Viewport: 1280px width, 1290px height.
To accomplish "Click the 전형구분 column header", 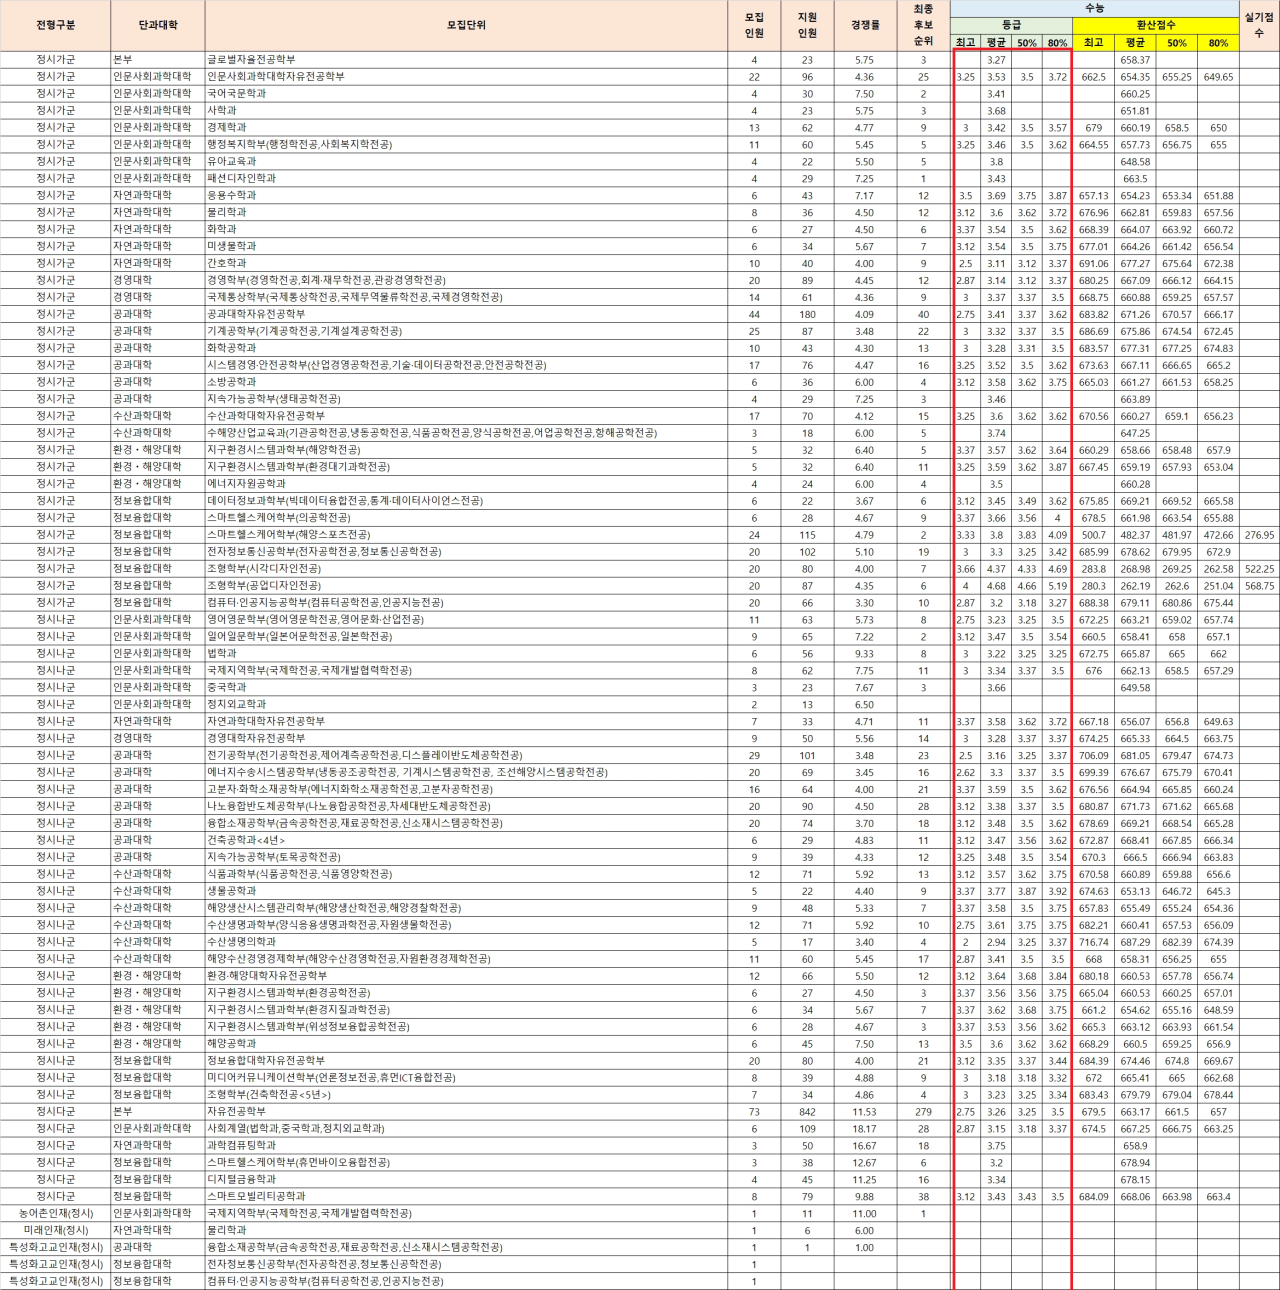I will pyautogui.click(x=55, y=25).
